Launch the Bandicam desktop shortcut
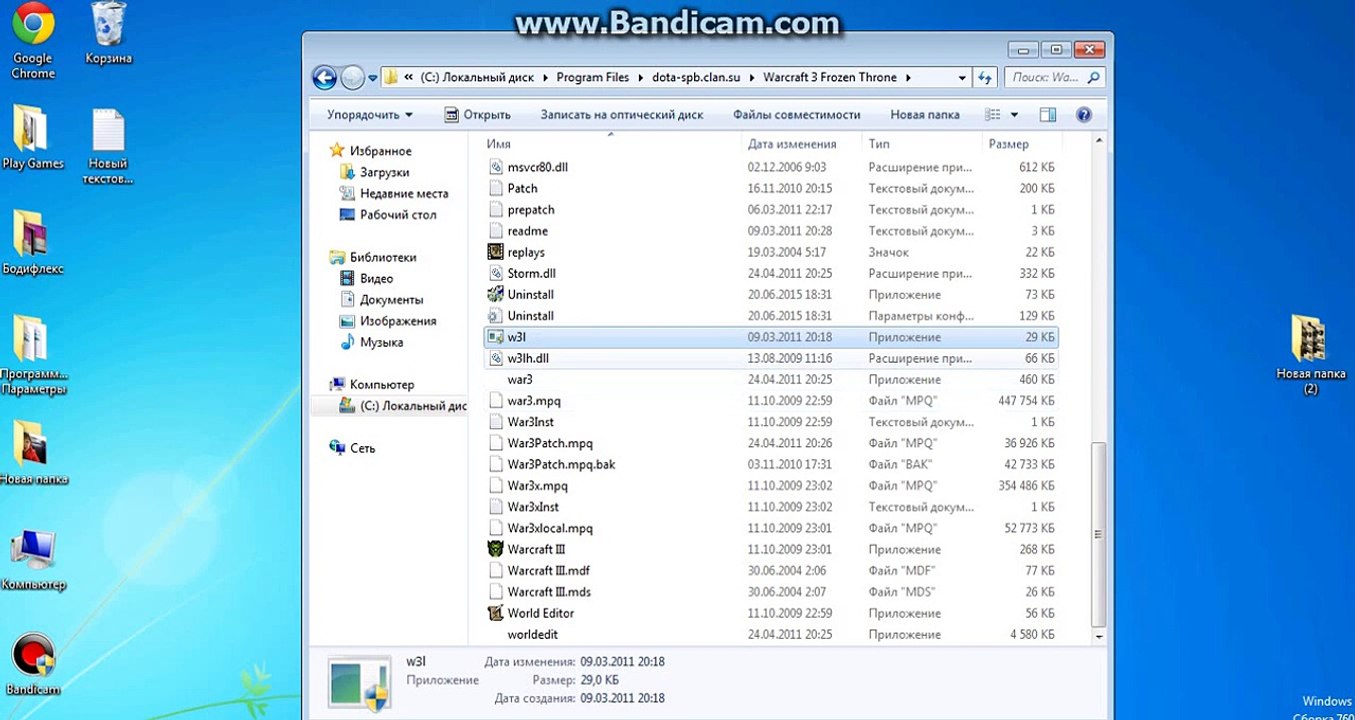This screenshot has width=1355, height=720. [x=33, y=665]
